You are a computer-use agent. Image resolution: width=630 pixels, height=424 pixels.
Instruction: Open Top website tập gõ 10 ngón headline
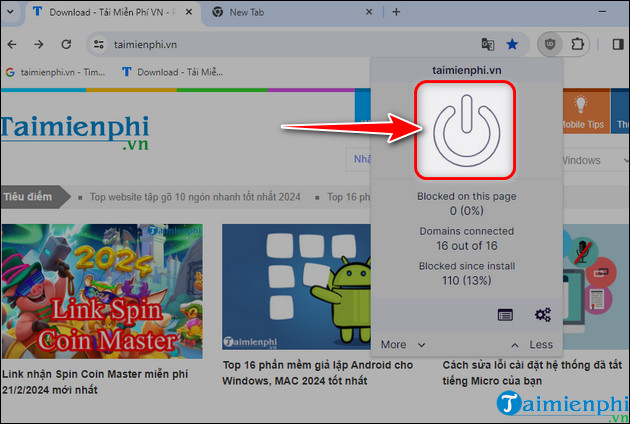click(195, 197)
